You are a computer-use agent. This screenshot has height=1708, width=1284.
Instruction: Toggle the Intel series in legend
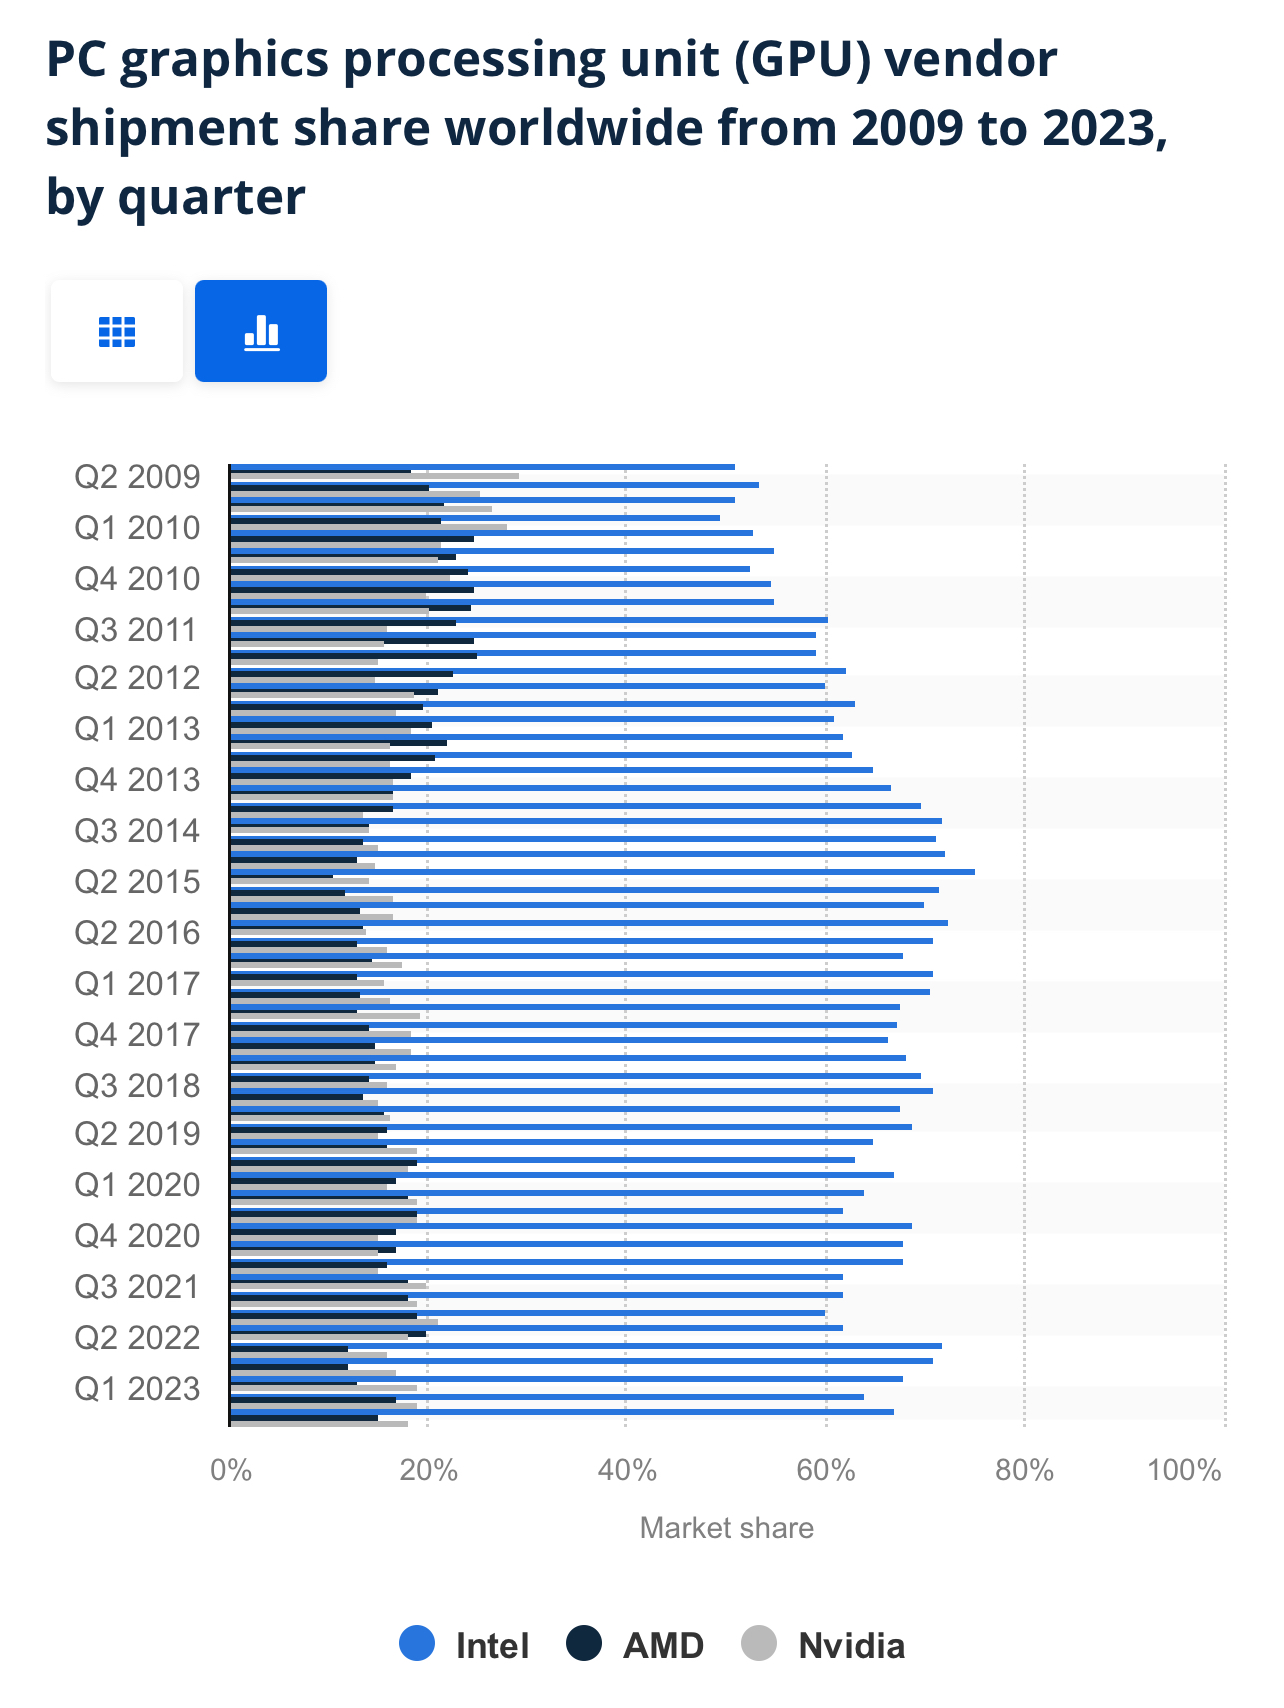(464, 1645)
